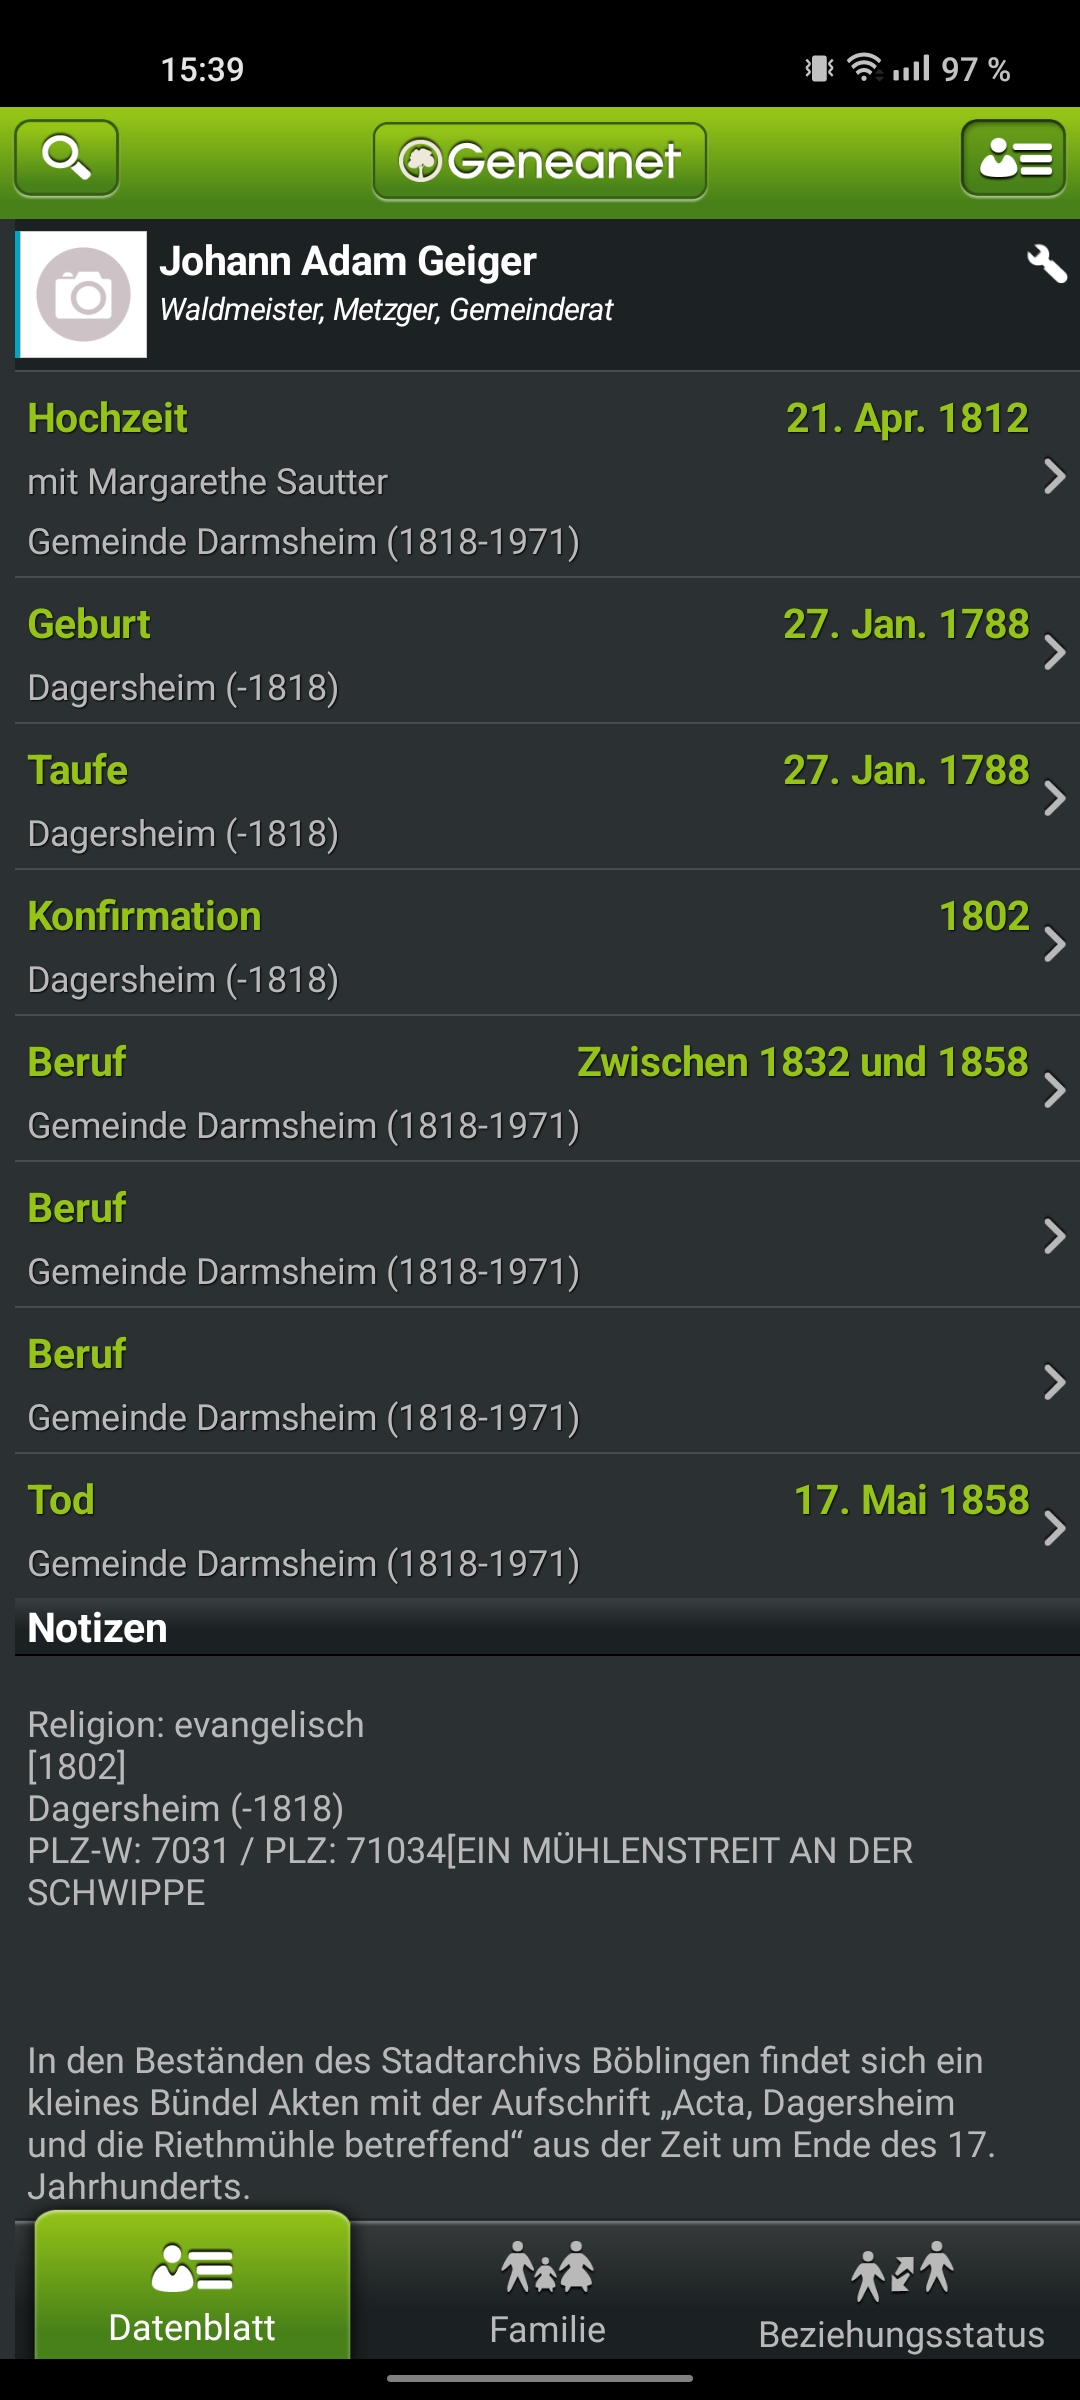Tap the vibrate mode status icon
This screenshot has width=1080, height=2400.
point(819,68)
